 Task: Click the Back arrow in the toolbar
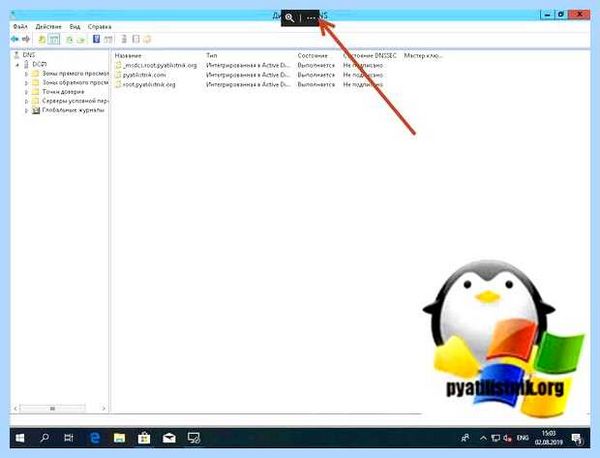click(15, 39)
